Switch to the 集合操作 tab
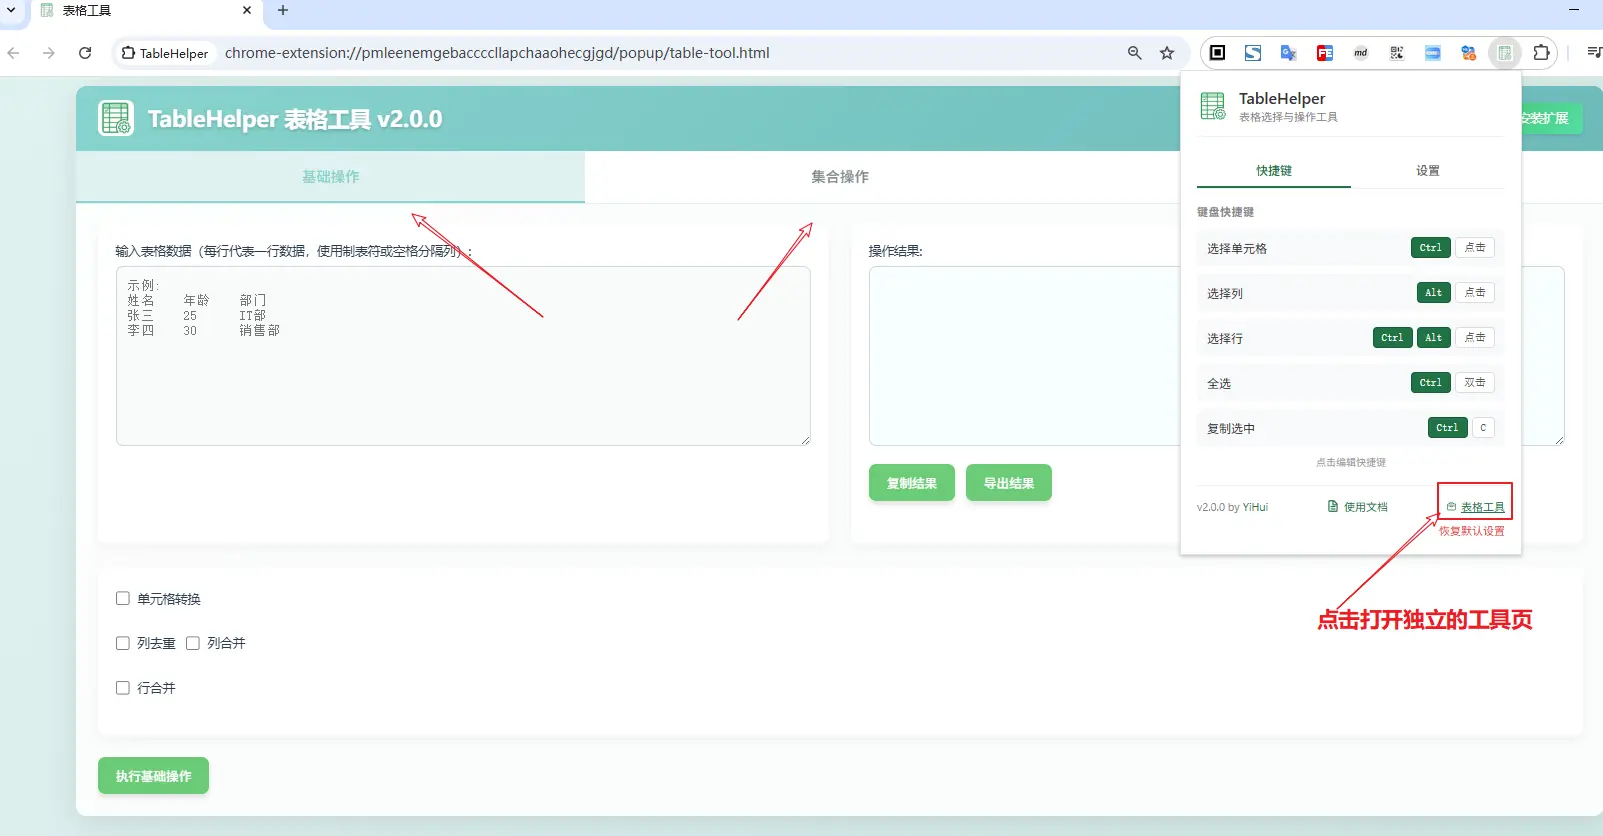Screen dimensions: 1603x836 (x=839, y=177)
